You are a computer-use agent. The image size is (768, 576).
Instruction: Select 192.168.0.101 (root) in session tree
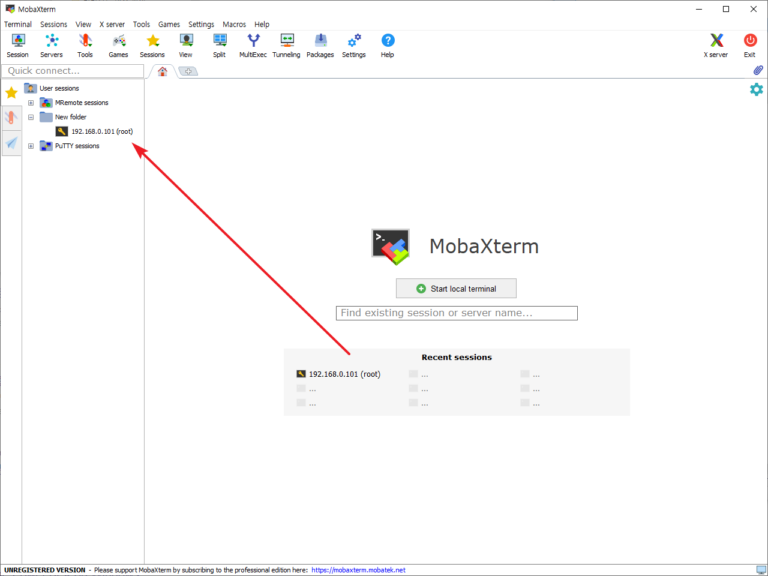coord(101,131)
